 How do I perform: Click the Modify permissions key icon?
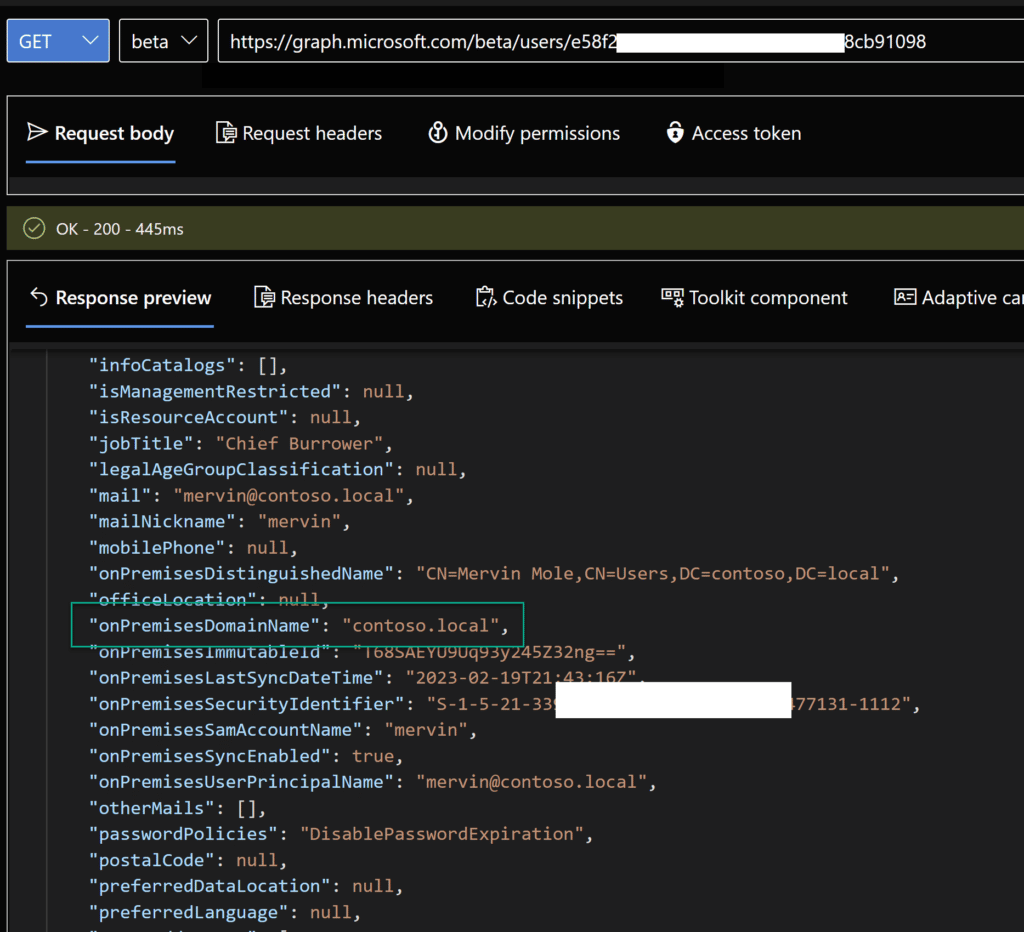coord(439,132)
